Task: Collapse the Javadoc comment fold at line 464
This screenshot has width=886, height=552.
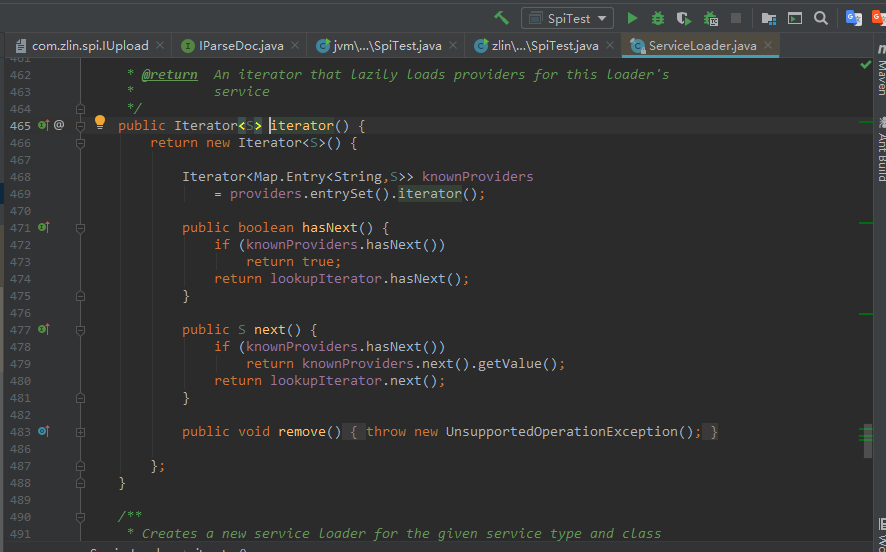Action: click(80, 108)
